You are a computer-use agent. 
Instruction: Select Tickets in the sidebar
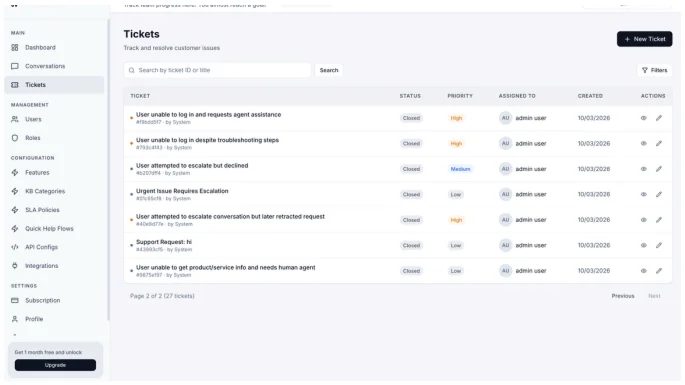[x=54, y=85]
